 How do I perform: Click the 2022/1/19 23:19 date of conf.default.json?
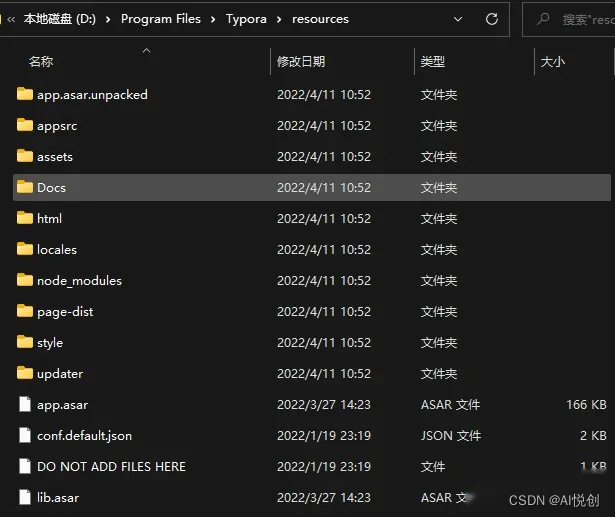(x=324, y=435)
